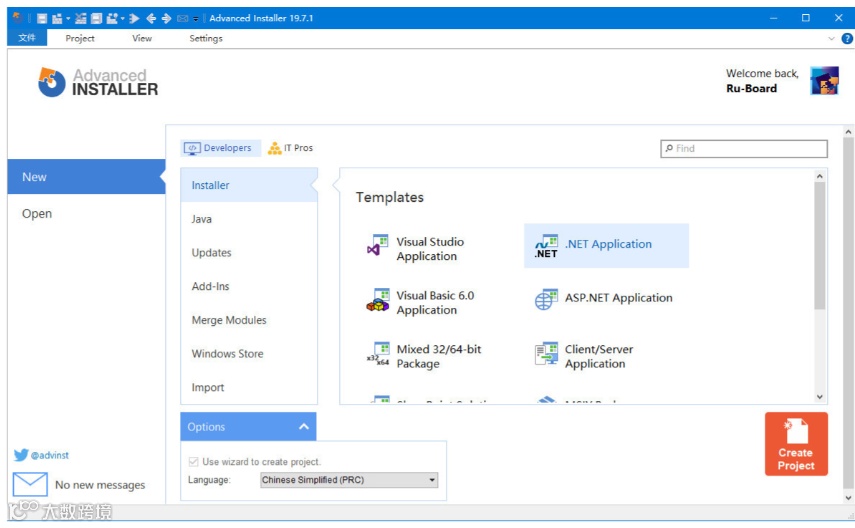855x528 pixels.
Task: Click the envelope icon in title toolbar
Action: tap(183, 19)
